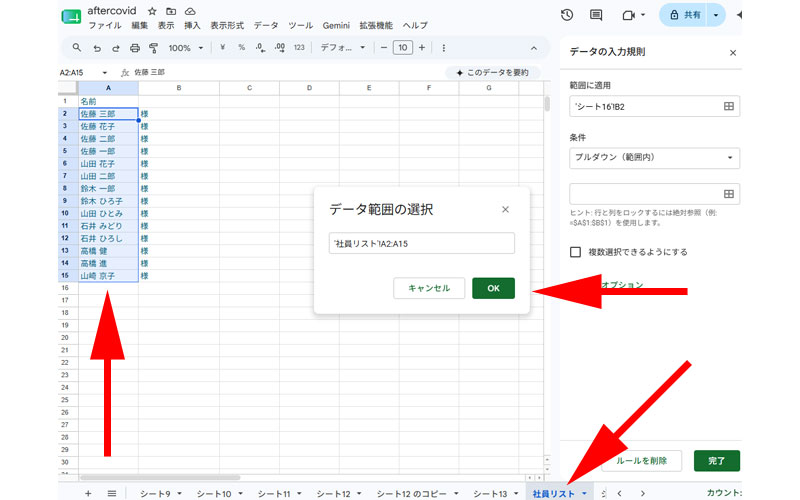Select column A header
The height and width of the screenshot is (500, 800).
[x=108, y=88]
